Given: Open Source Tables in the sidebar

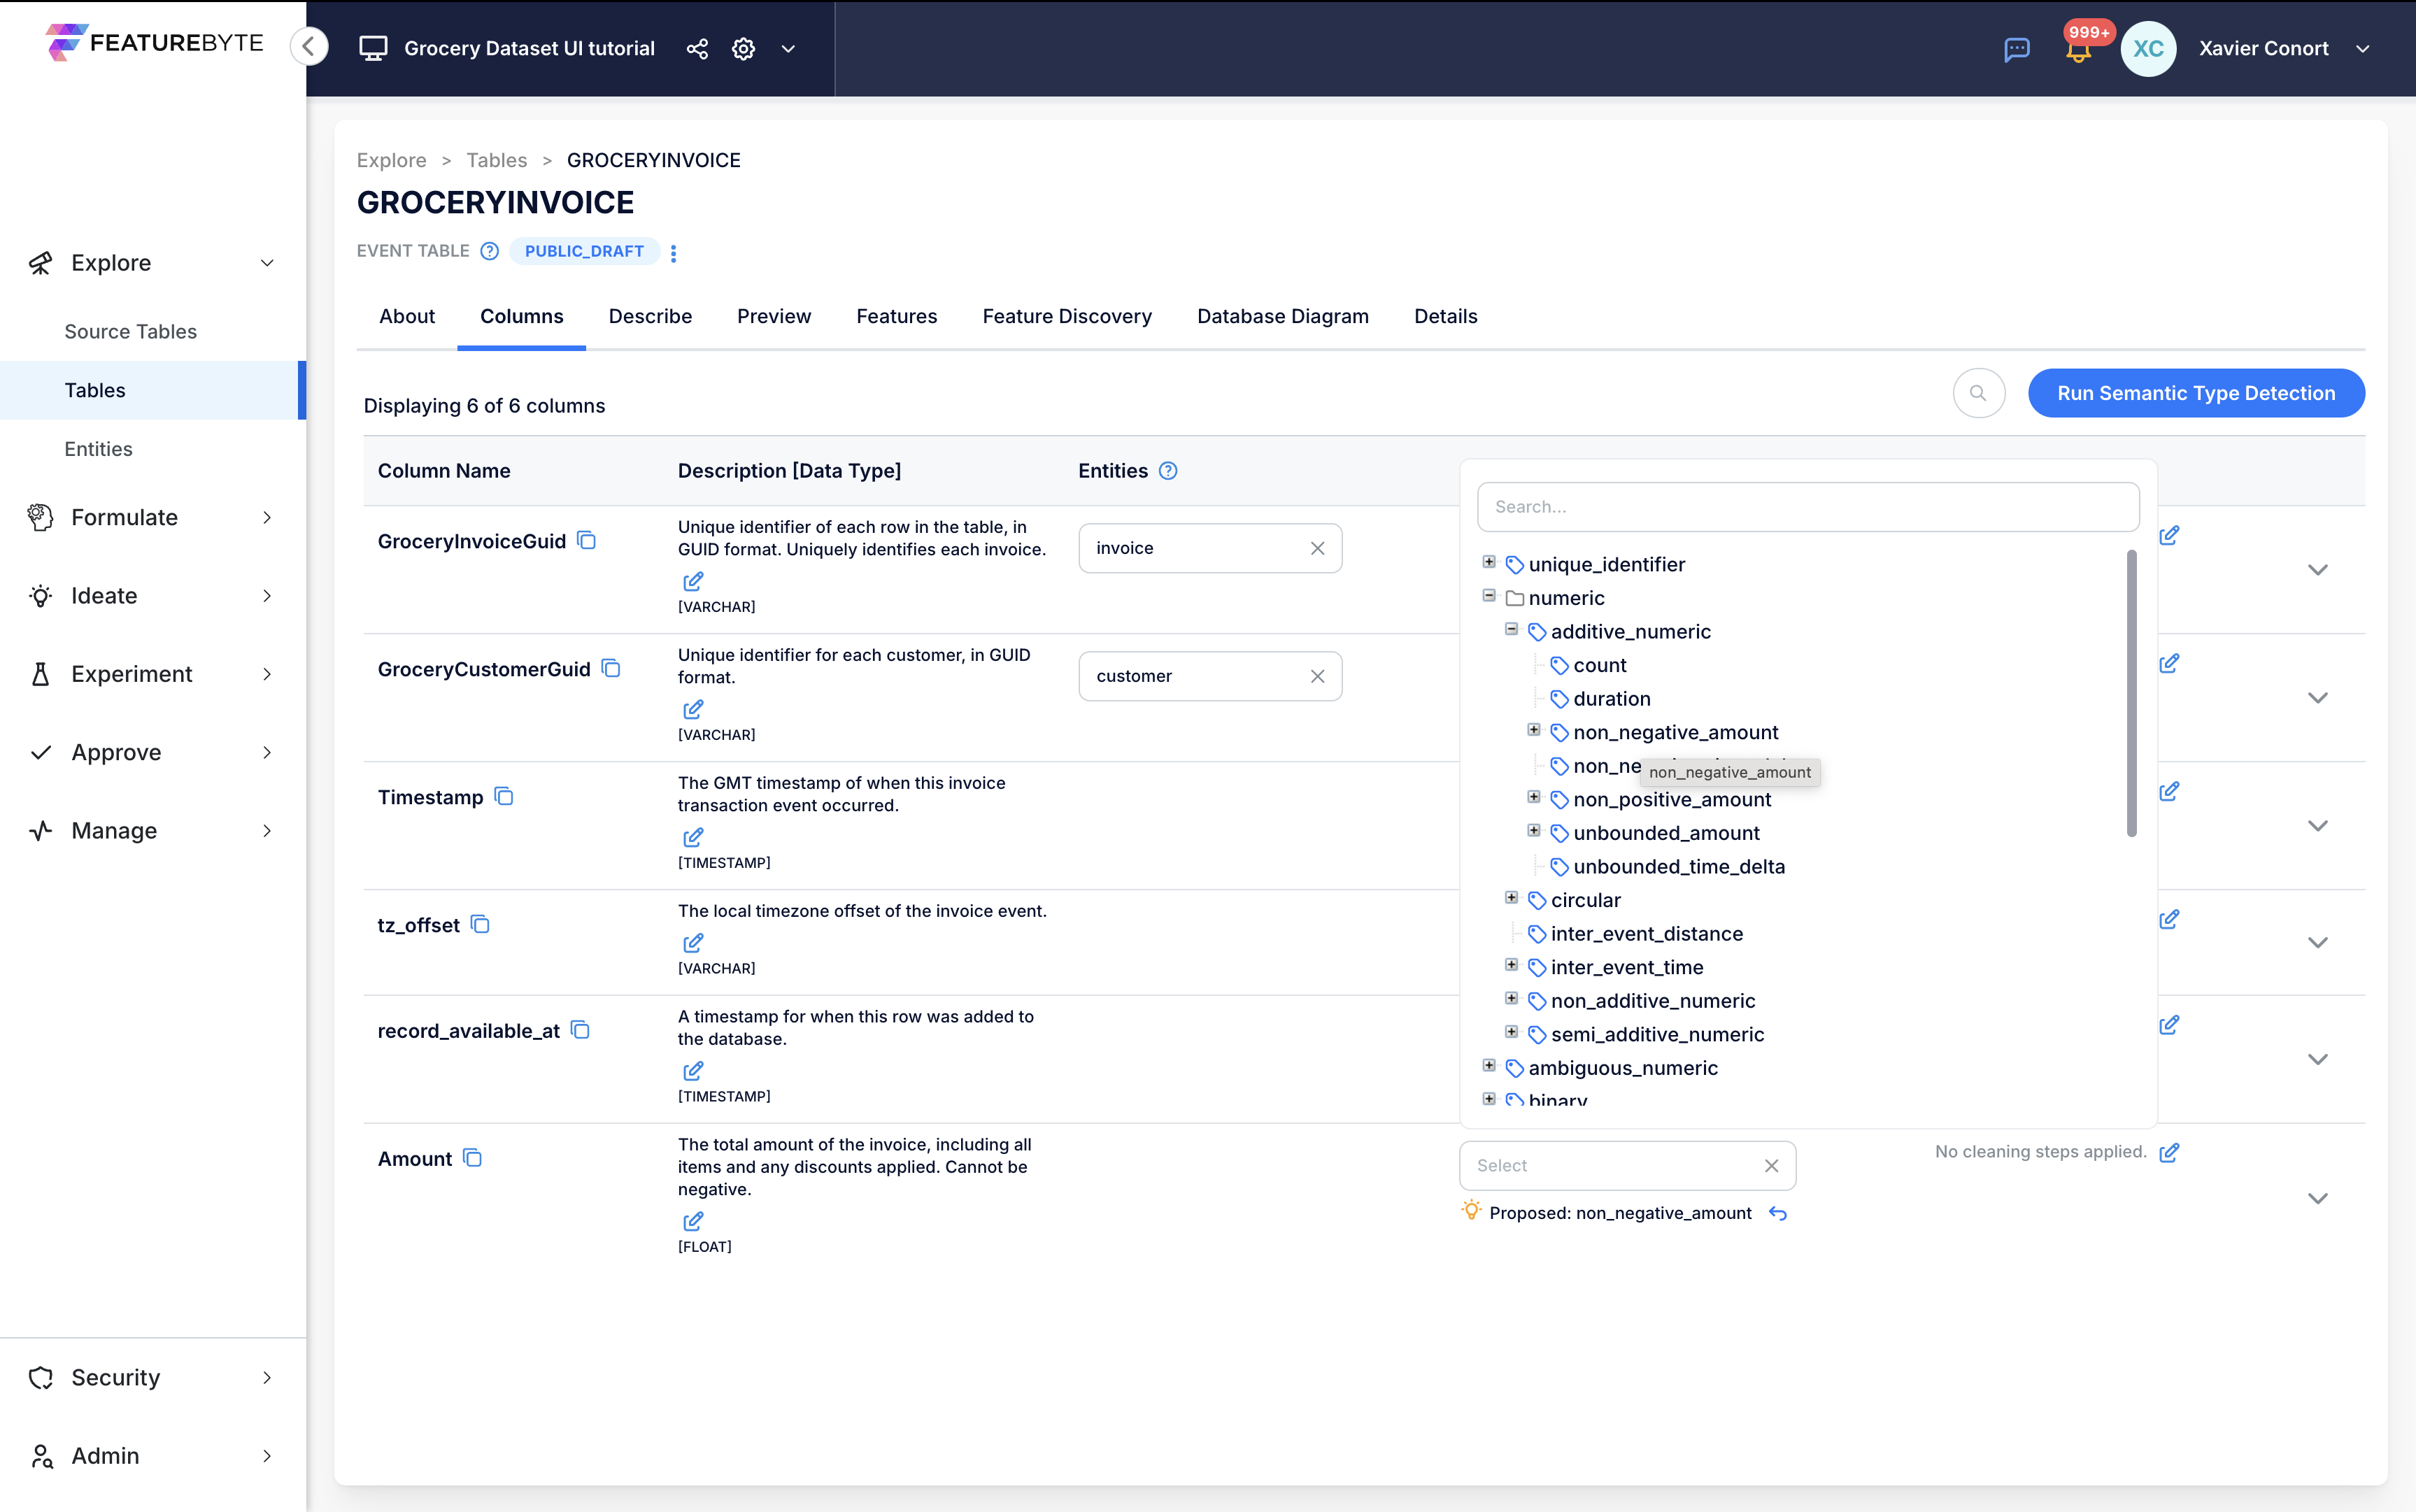Looking at the screenshot, I should (x=131, y=331).
